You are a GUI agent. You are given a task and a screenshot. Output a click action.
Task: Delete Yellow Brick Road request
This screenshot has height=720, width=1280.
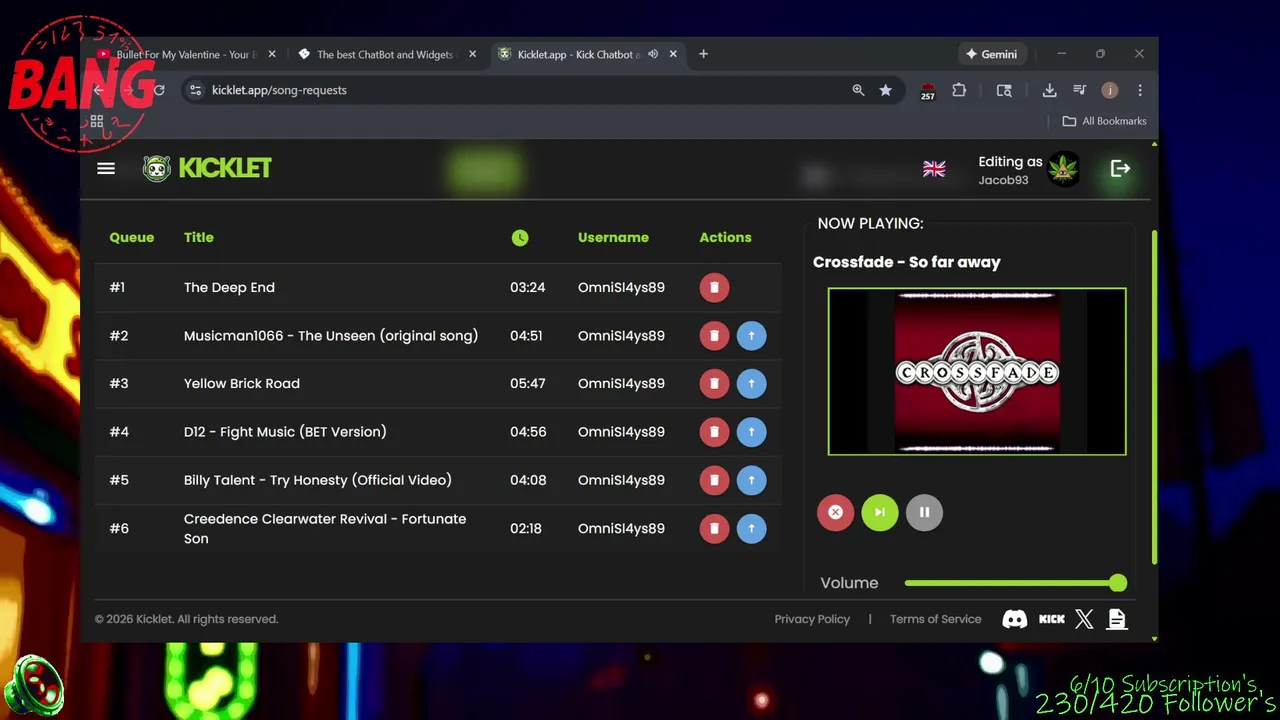coord(714,384)
